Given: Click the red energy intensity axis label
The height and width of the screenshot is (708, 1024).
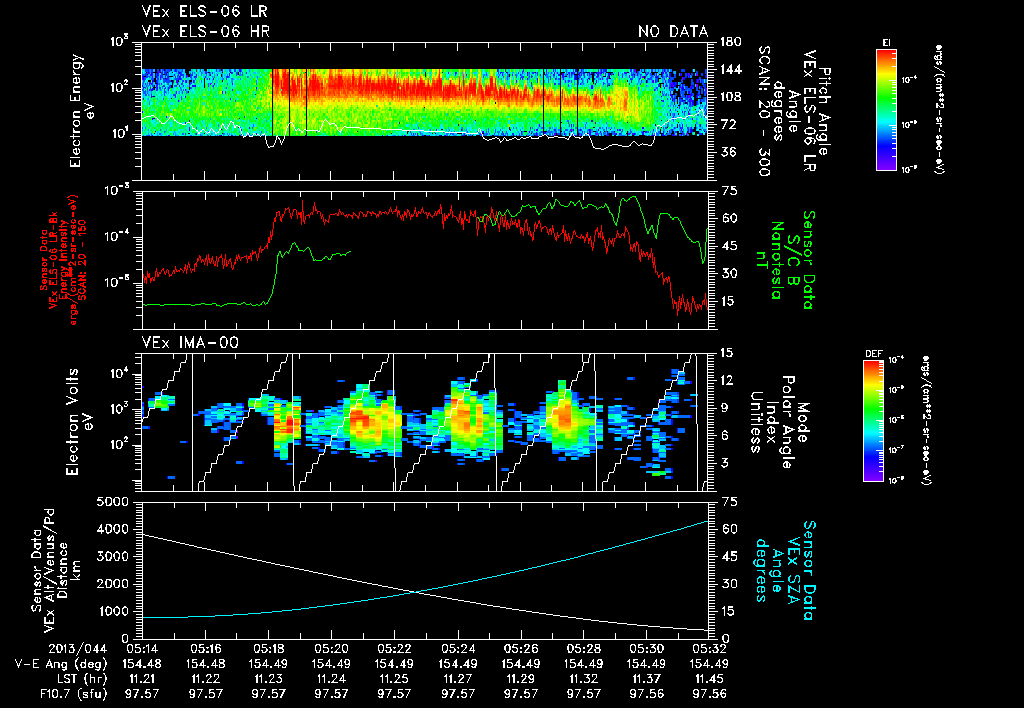Looking at the screenshot, I should 62,260.
